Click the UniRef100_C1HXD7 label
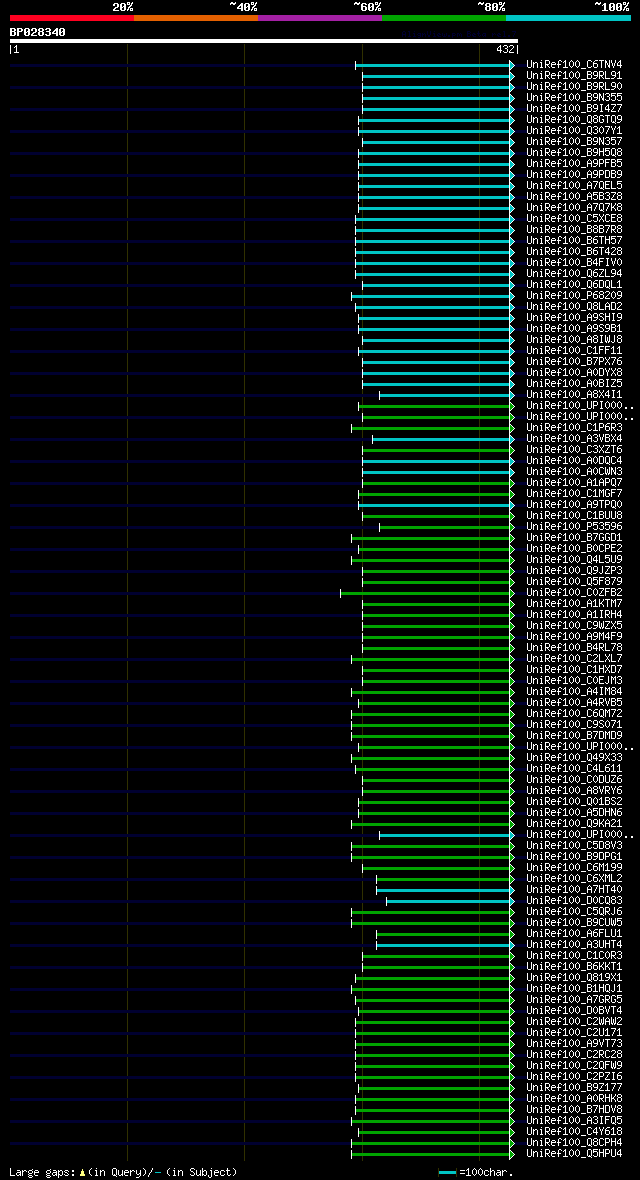Screen dimensions: 640x1180 click(574, 670)
